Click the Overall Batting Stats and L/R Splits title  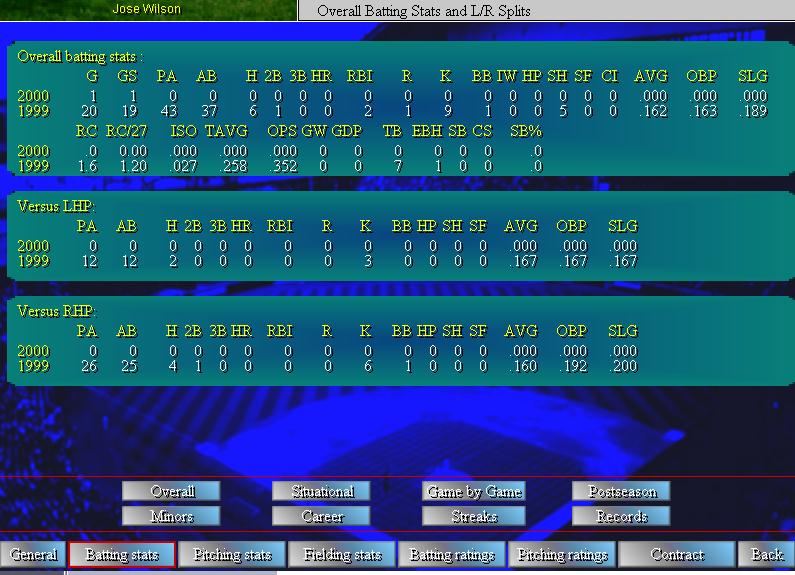tap(424, 11)
